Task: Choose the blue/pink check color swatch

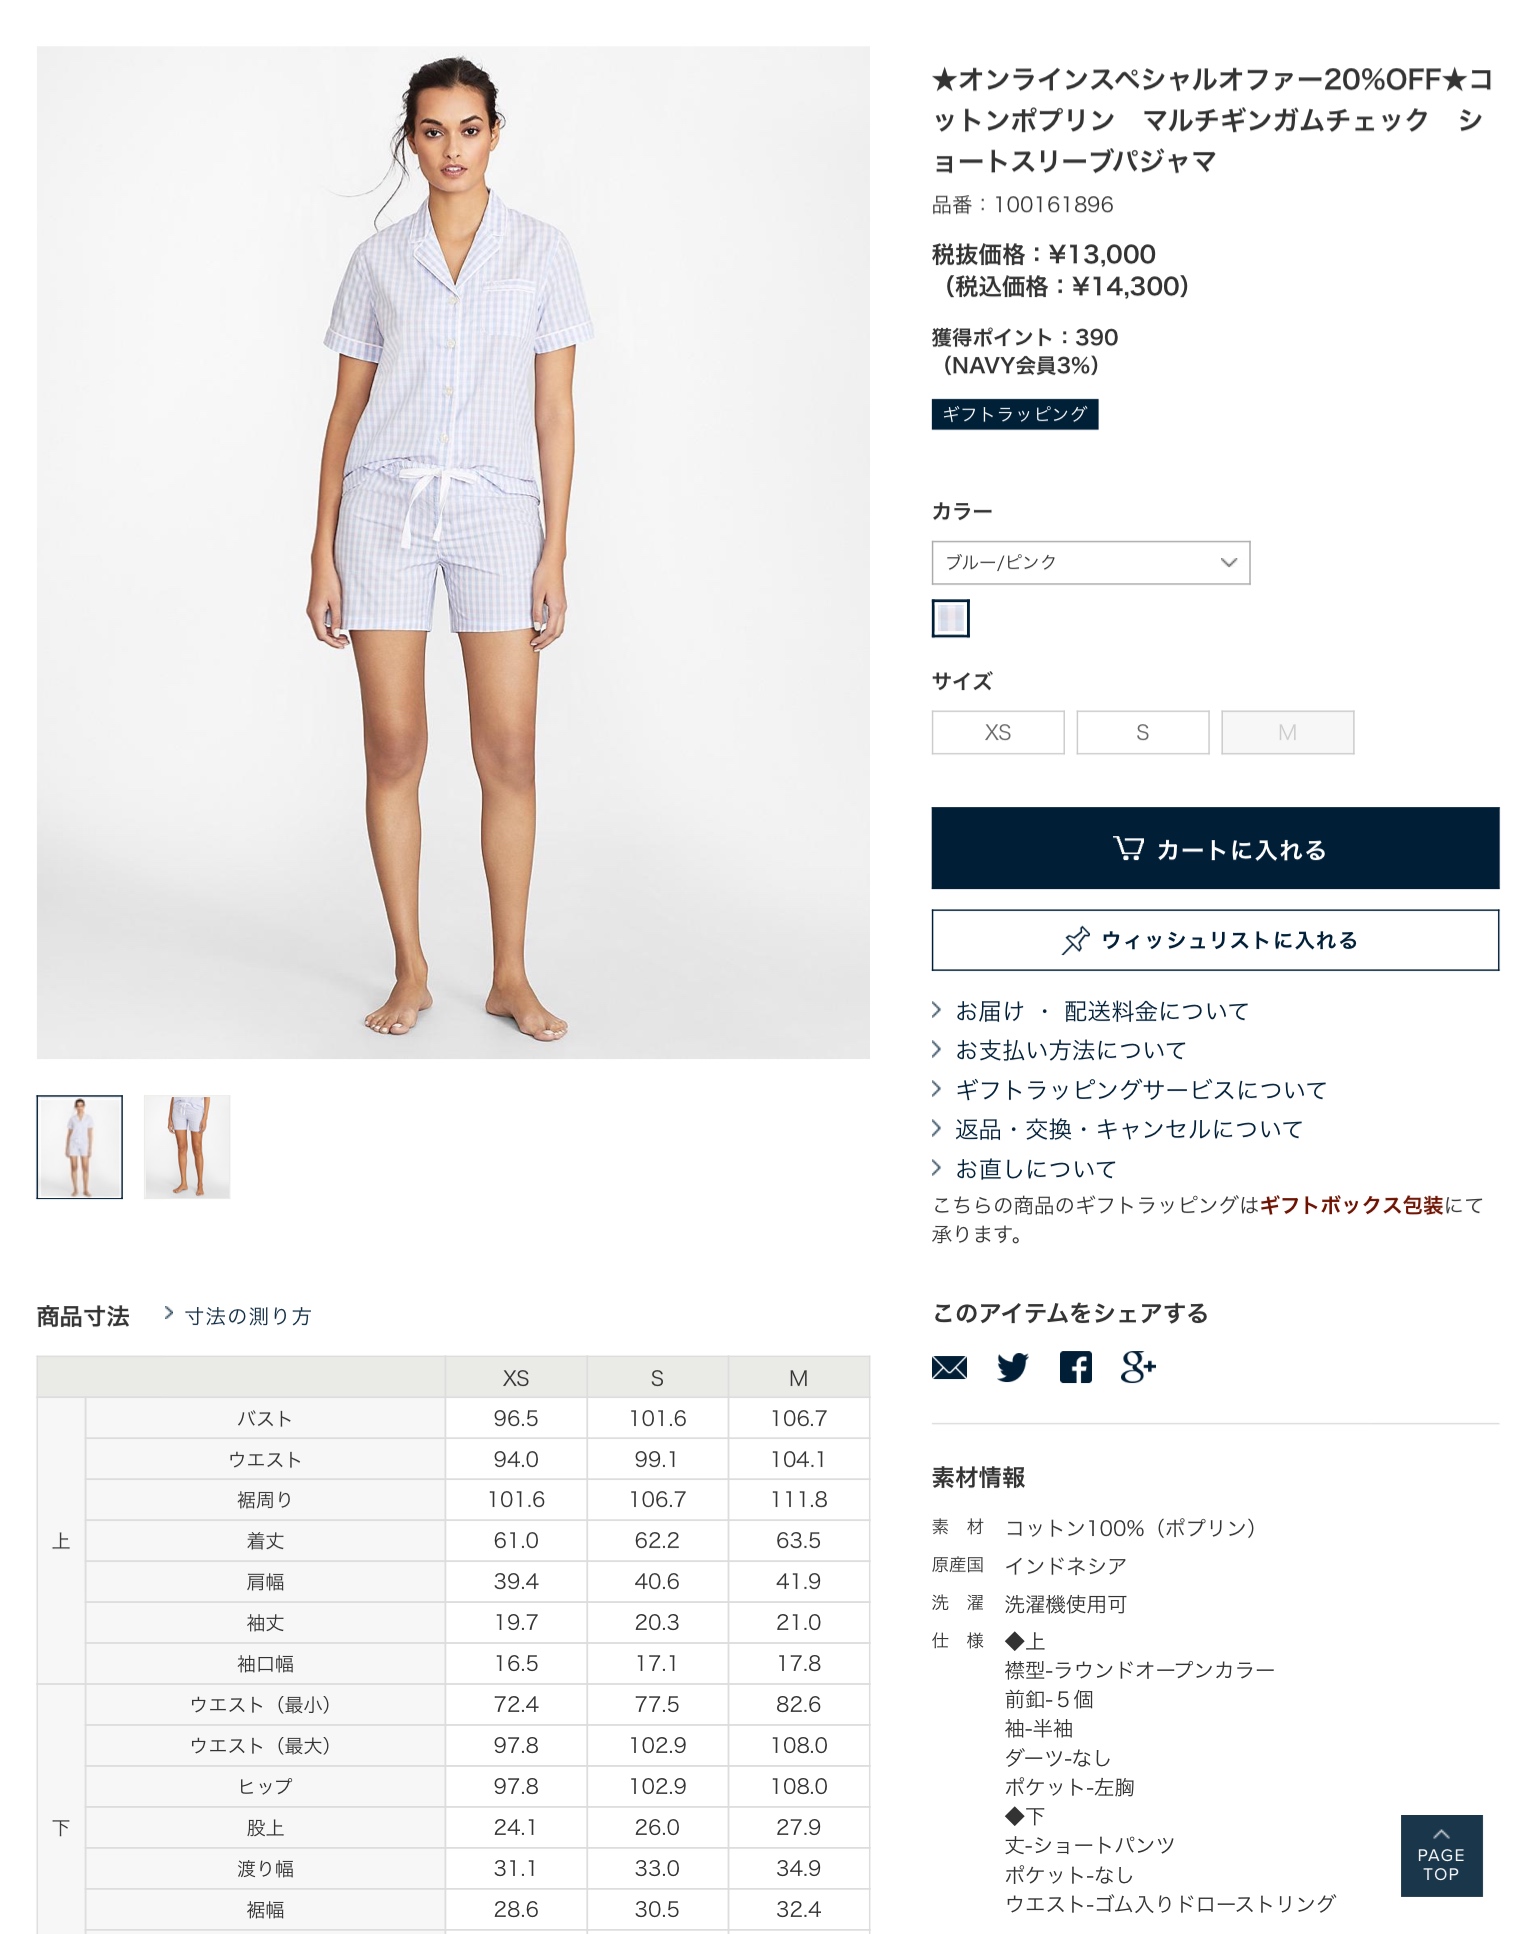Action: [950, 618]
